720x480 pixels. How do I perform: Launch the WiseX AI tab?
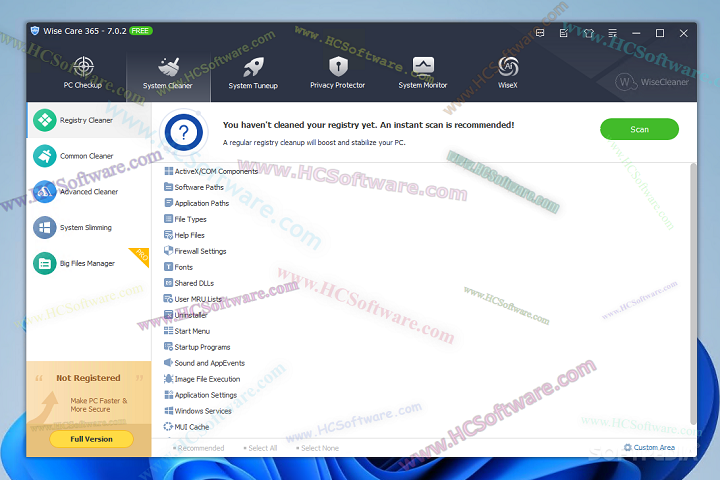[508, 73]
